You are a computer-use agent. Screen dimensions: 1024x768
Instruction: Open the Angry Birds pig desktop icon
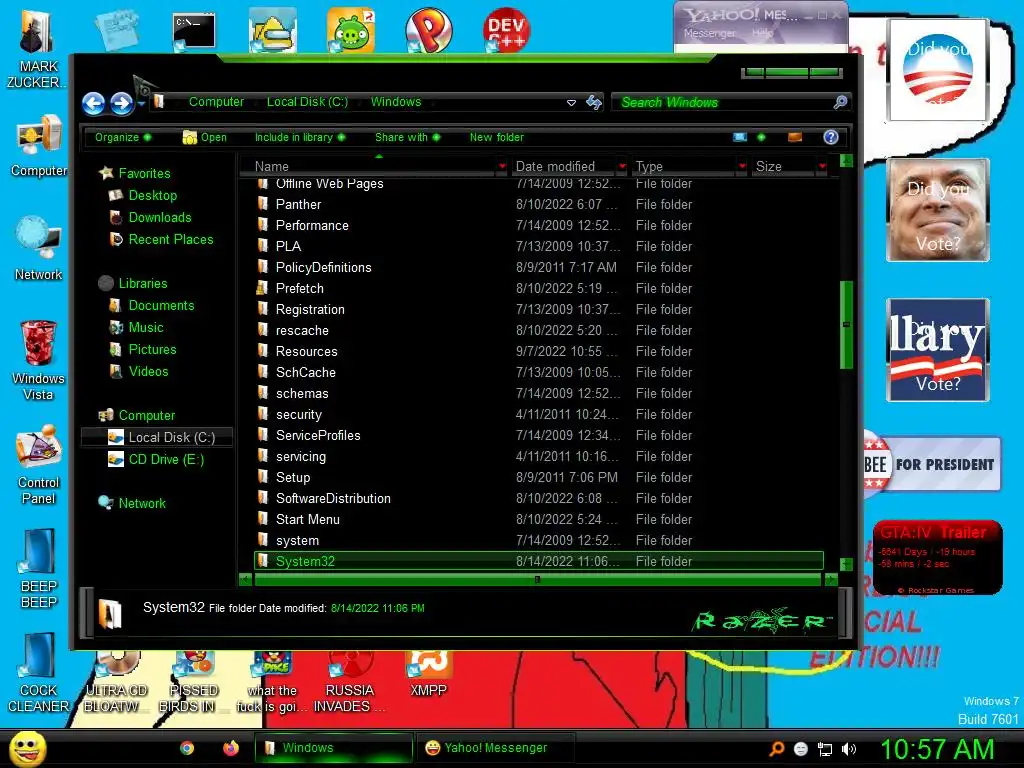(351, 30)
